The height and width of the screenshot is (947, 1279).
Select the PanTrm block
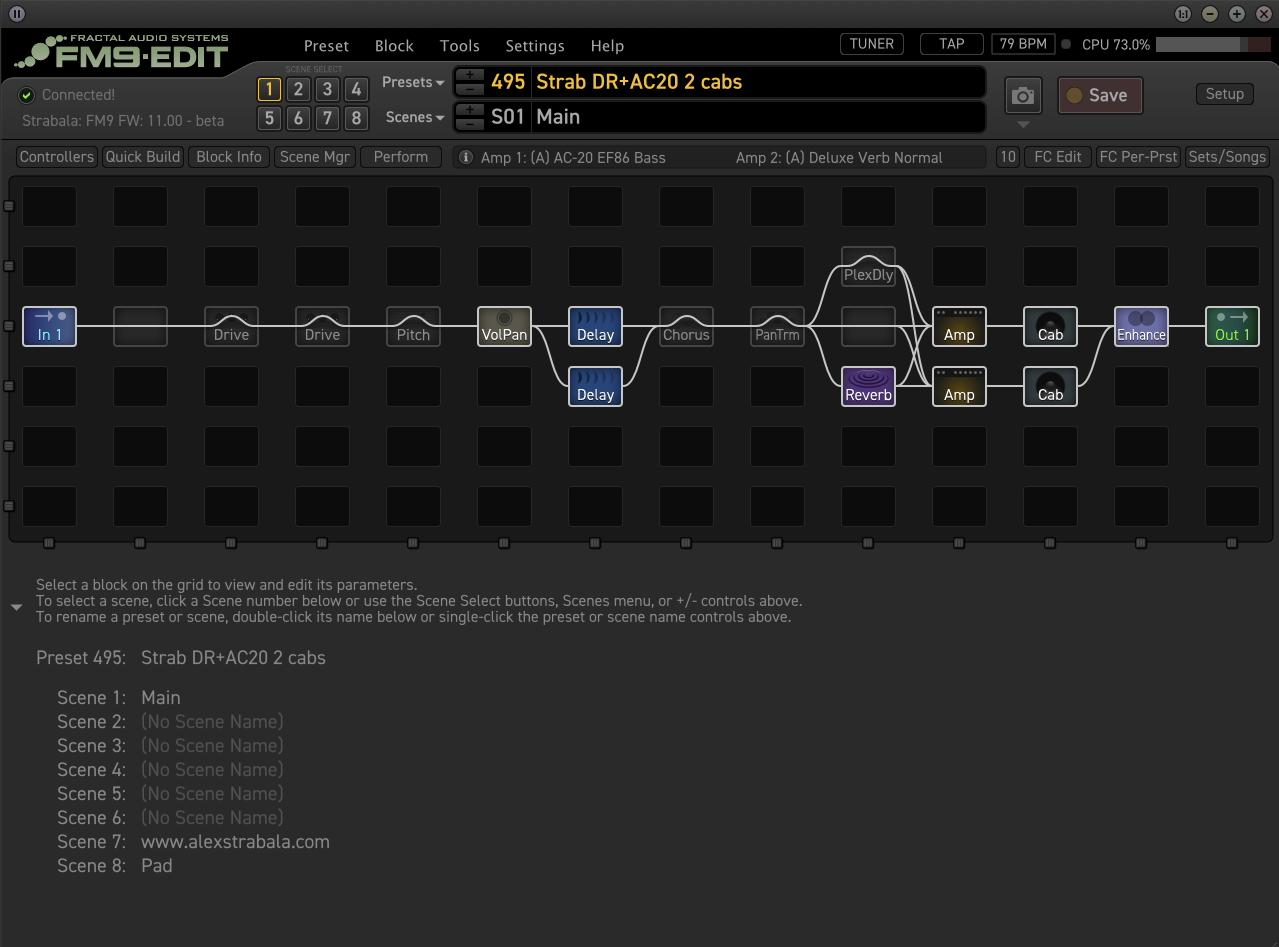tap(777, 326)
